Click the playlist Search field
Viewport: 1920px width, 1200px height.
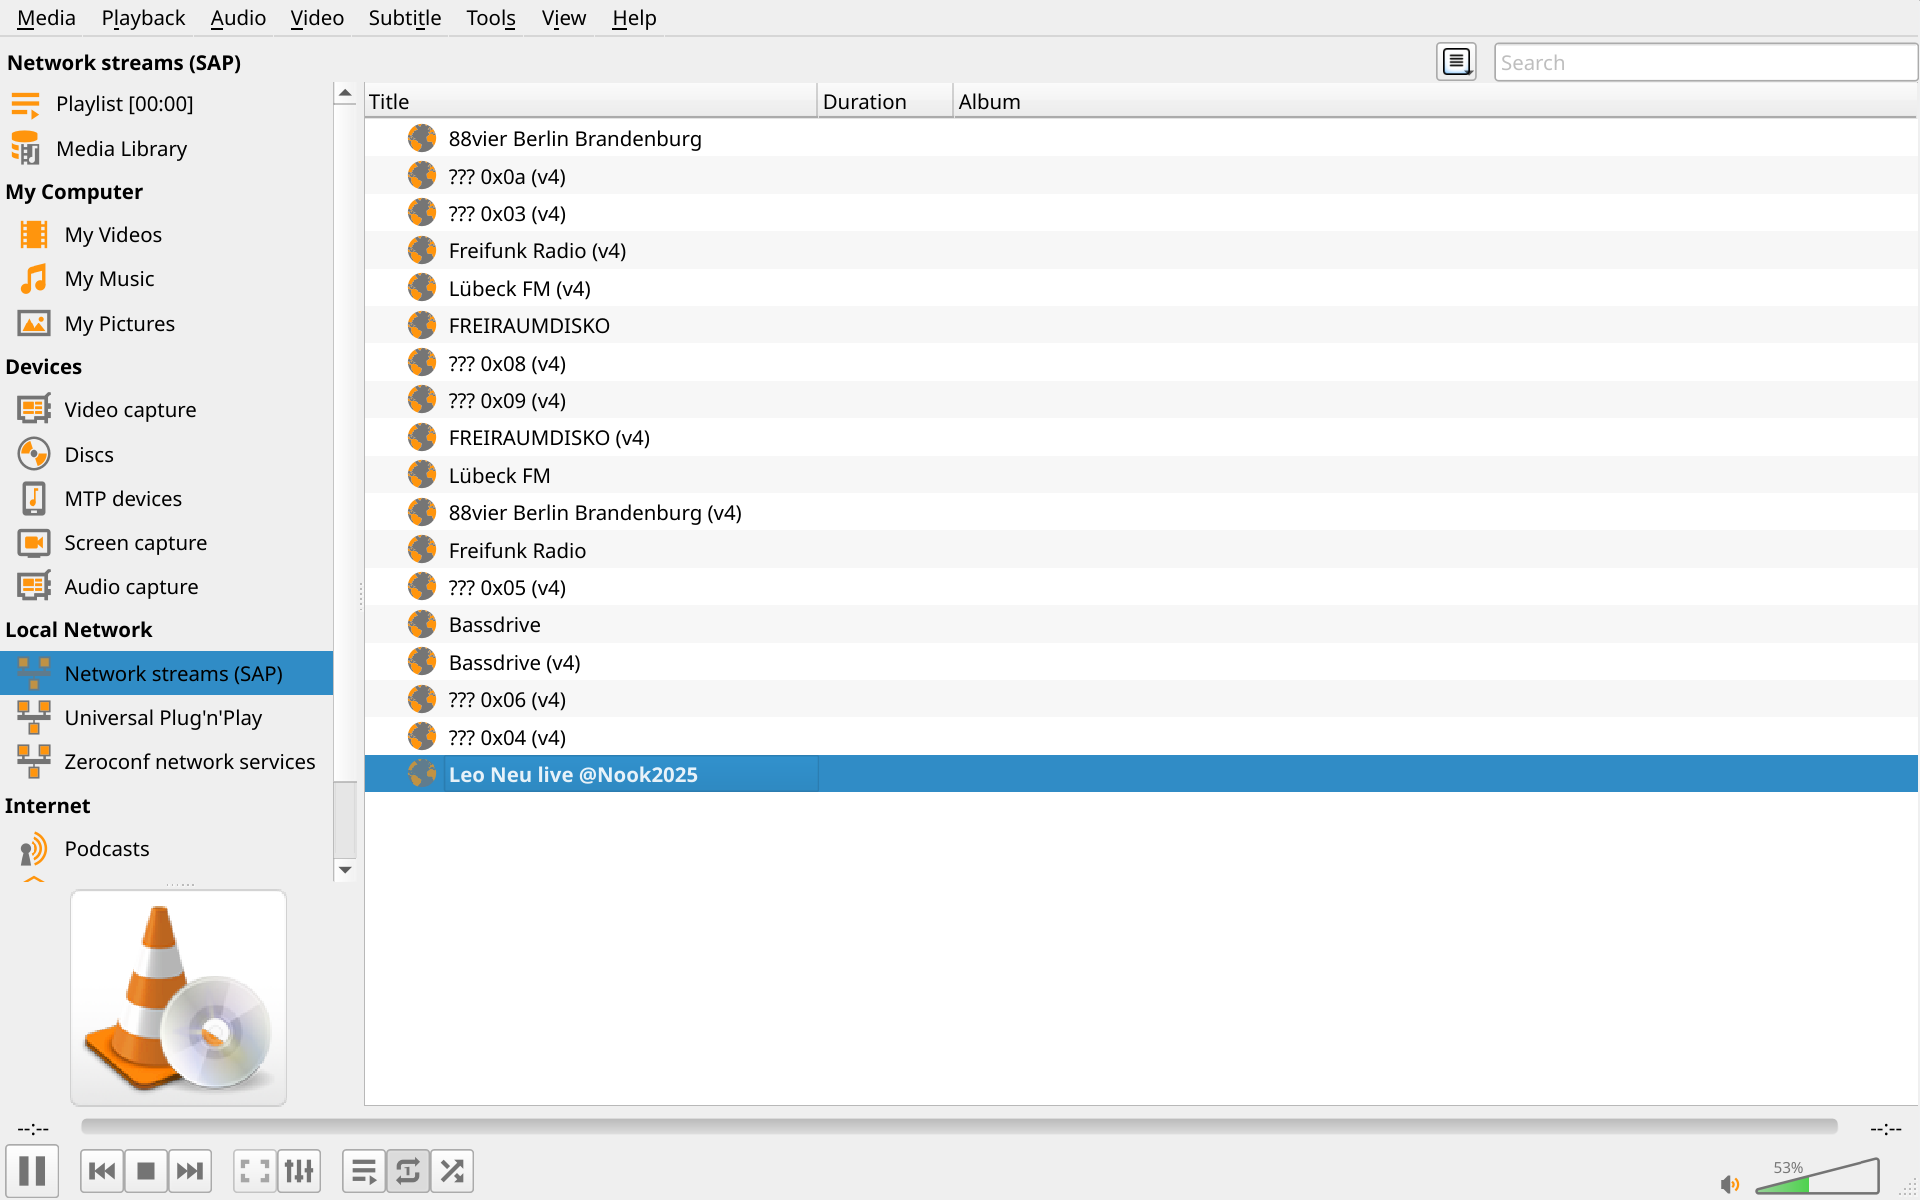click(x=1704, y=62)
